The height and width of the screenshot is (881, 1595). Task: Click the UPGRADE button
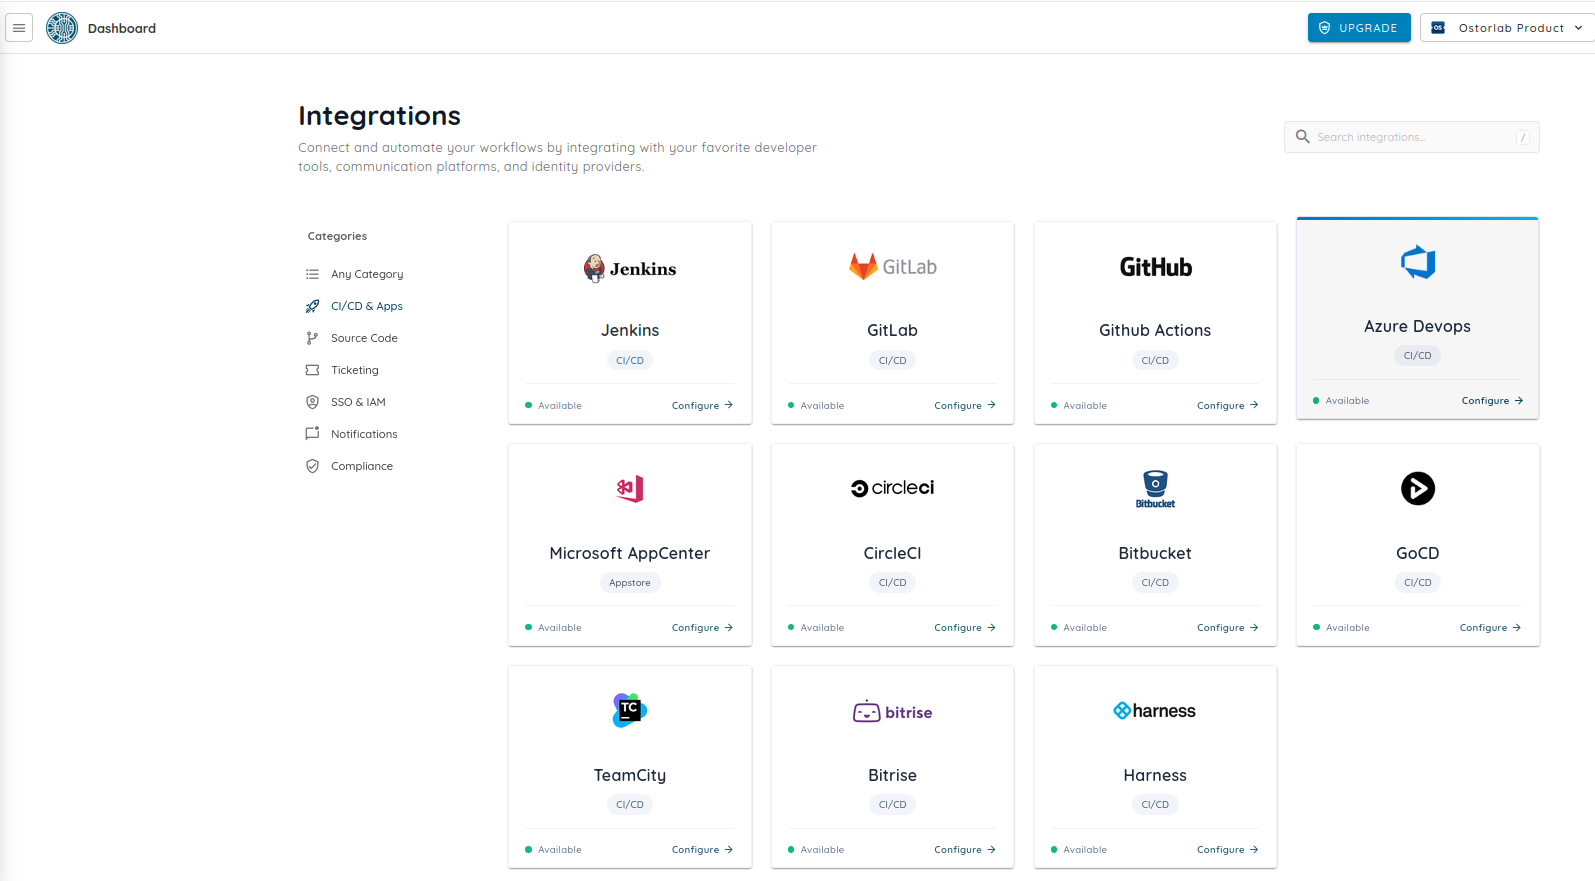click(x=1359, y=28)
